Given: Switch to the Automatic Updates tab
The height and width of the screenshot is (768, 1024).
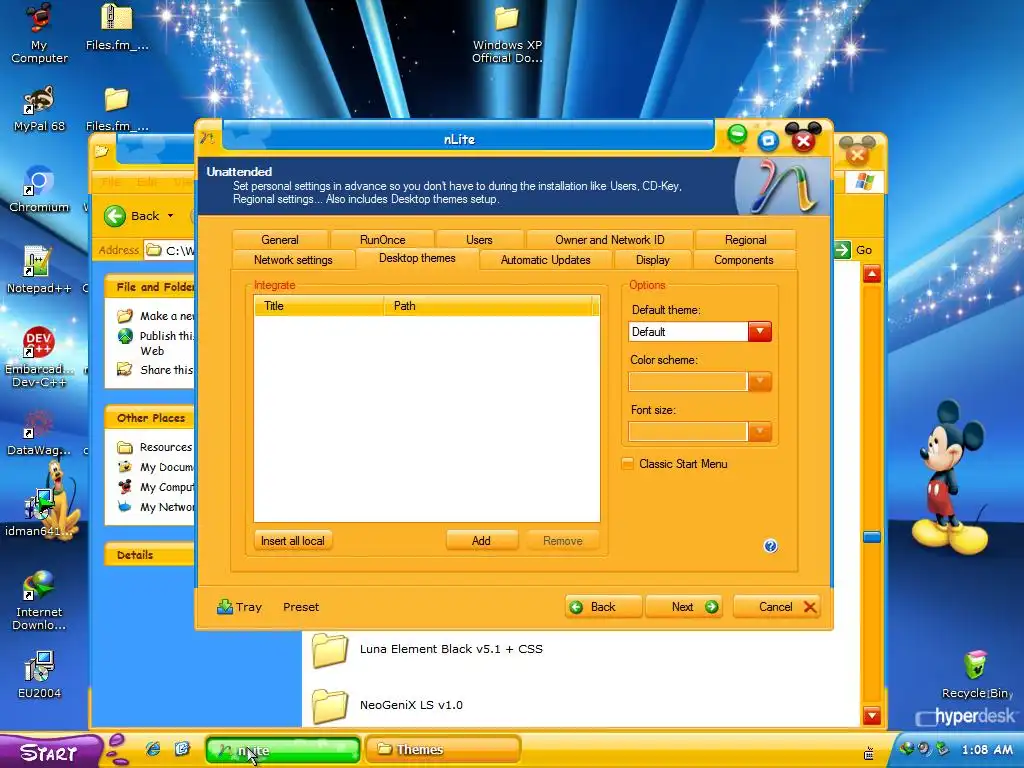Looking at the screenshot, I should [546, 260].
